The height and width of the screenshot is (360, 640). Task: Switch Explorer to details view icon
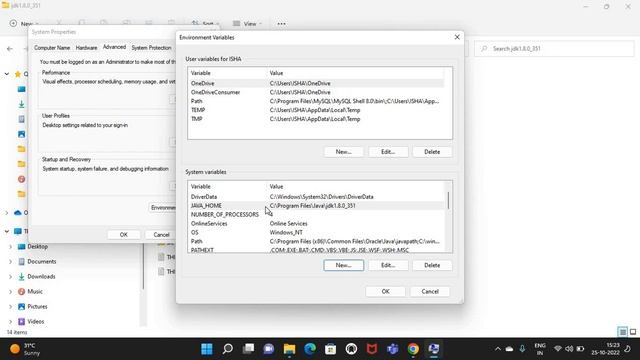pos(622,332)
